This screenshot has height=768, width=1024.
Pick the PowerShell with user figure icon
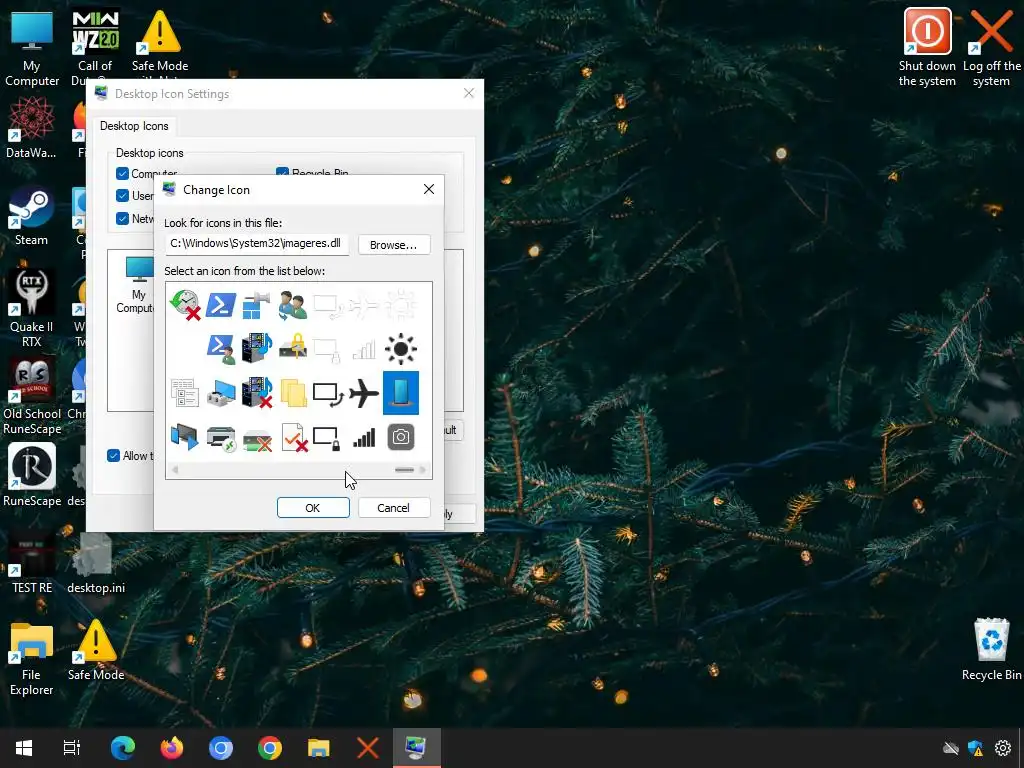(221, 349)
